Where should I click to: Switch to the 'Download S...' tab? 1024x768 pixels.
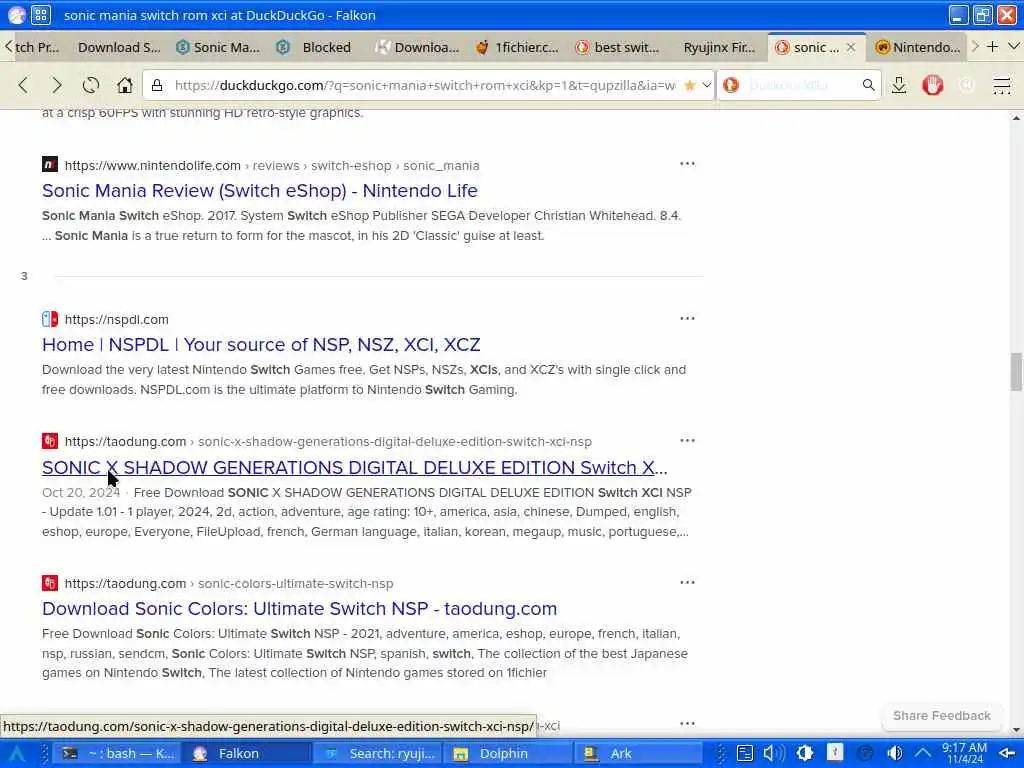[118, 47]
